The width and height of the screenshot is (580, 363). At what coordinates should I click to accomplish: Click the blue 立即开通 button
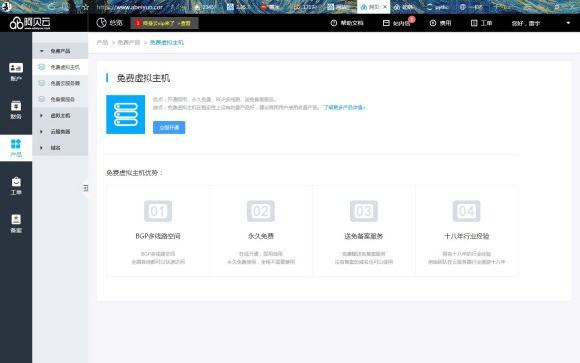click(169, 127)
